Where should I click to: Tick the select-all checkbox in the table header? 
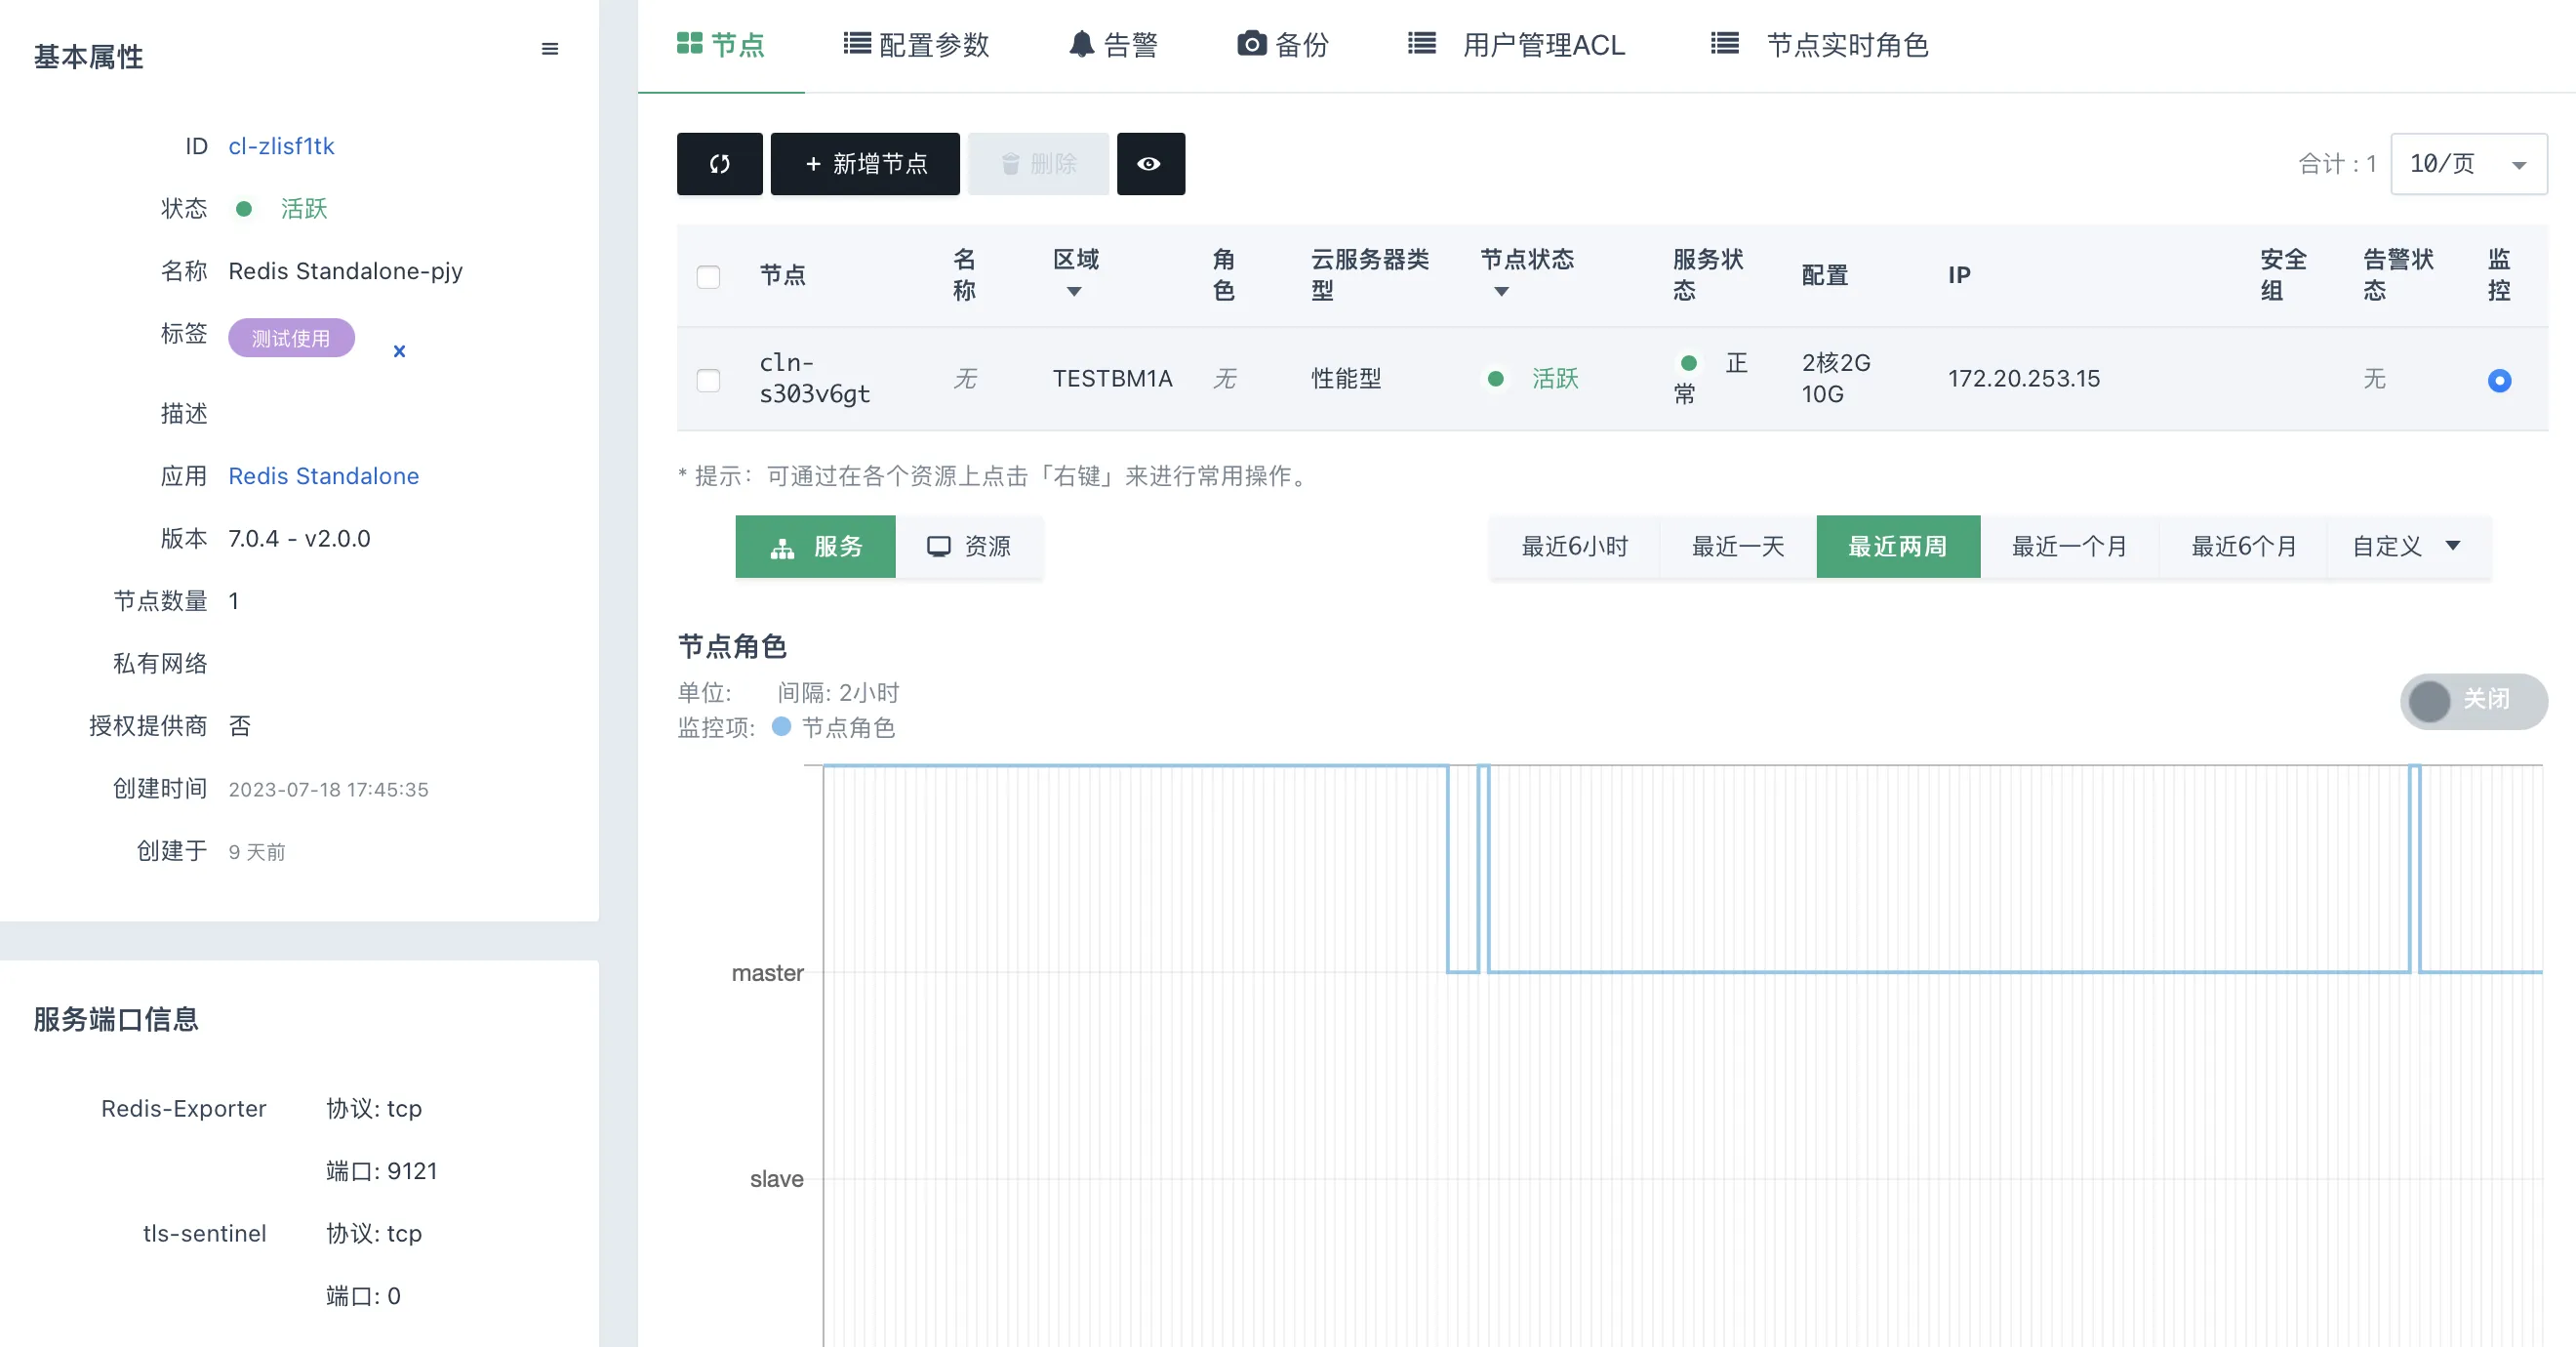pos(708,276)
